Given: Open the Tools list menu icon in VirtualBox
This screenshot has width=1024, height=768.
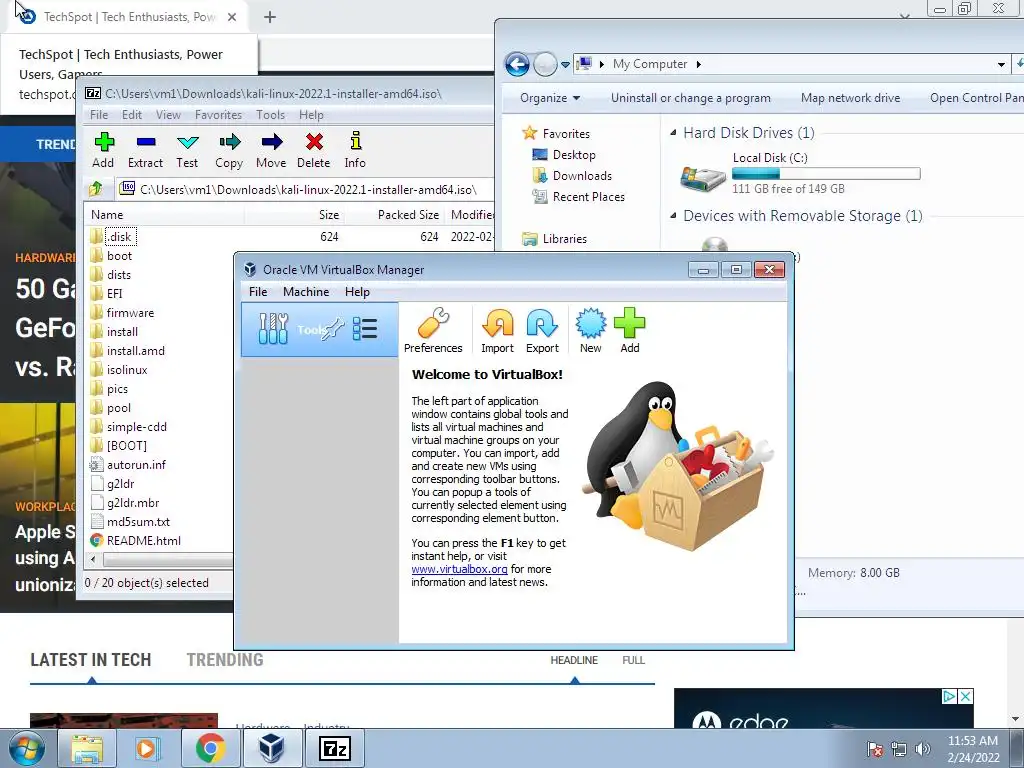Looking at the screenshot, I should 365,328.
